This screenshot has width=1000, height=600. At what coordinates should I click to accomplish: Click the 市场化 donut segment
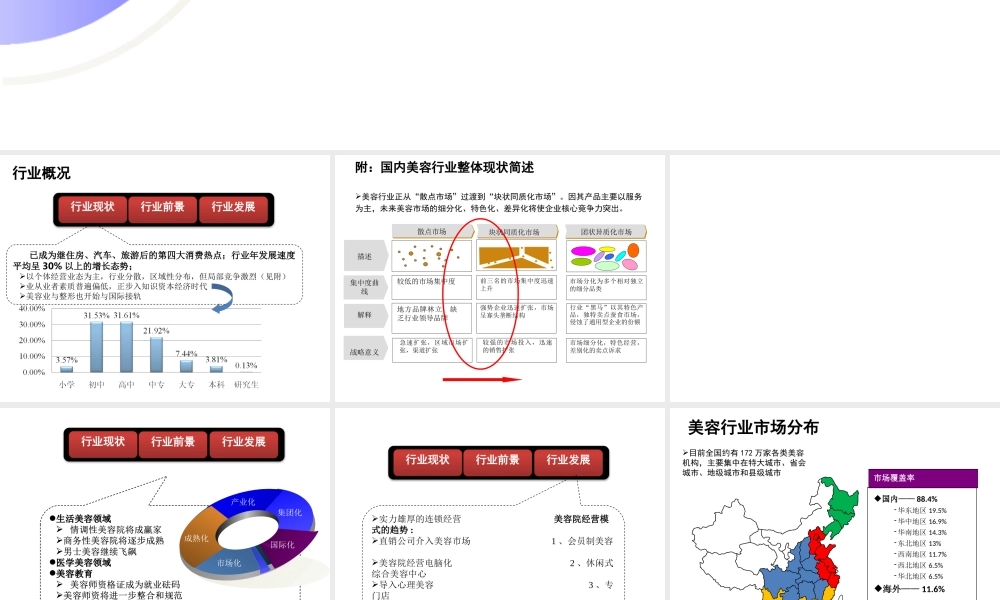tap(229, 564)
